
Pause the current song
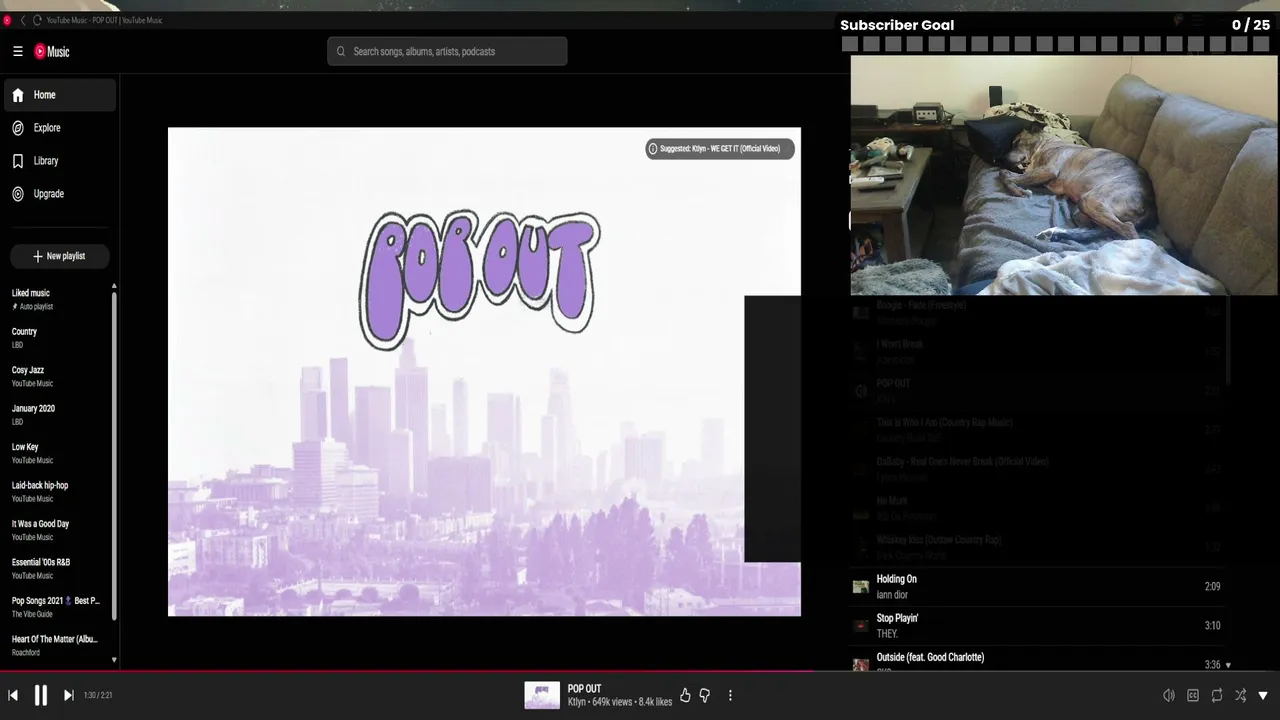(41, 695)
